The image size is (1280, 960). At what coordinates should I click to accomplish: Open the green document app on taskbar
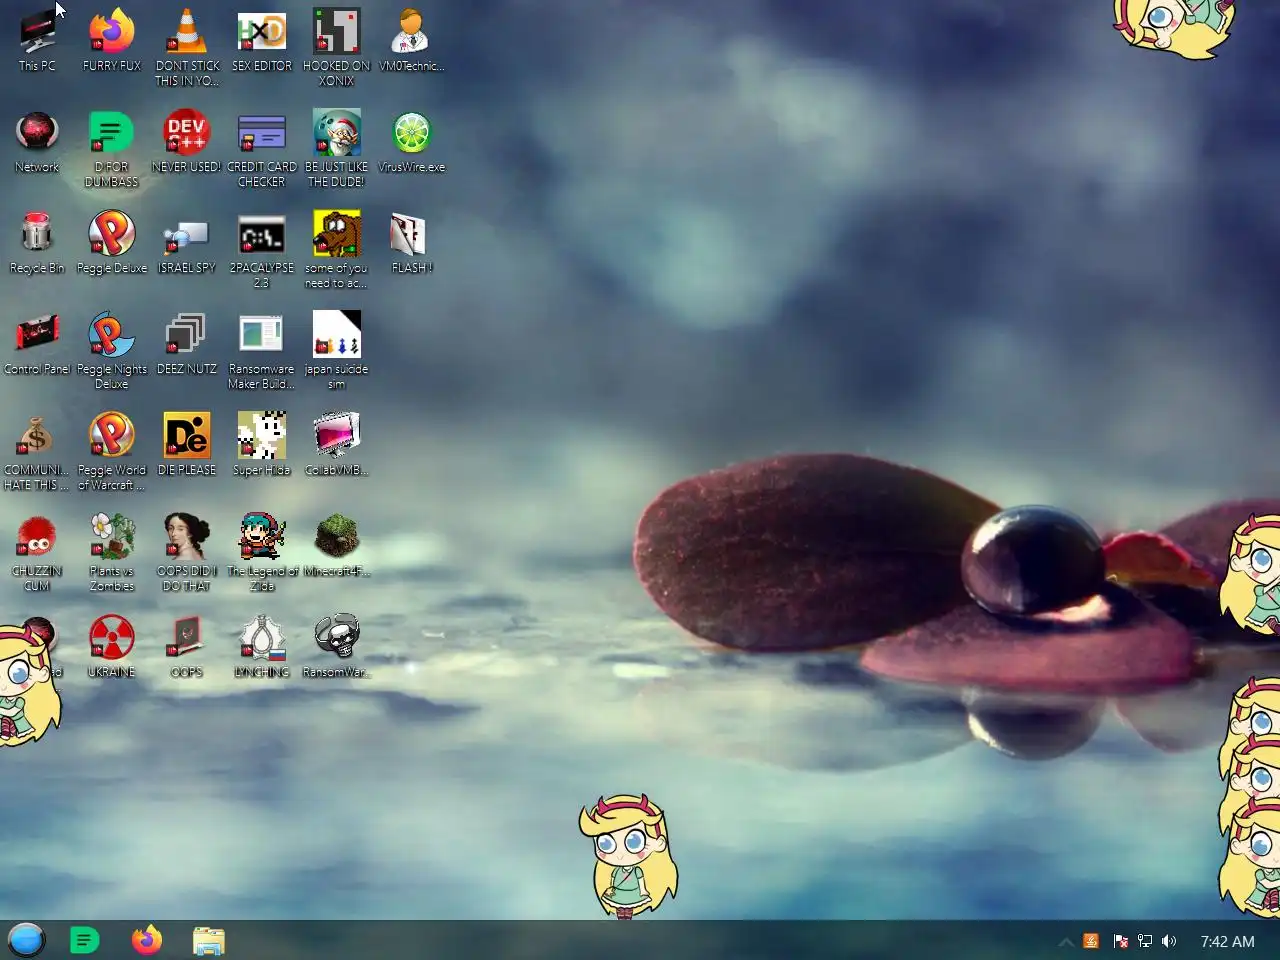pos(85,940)
